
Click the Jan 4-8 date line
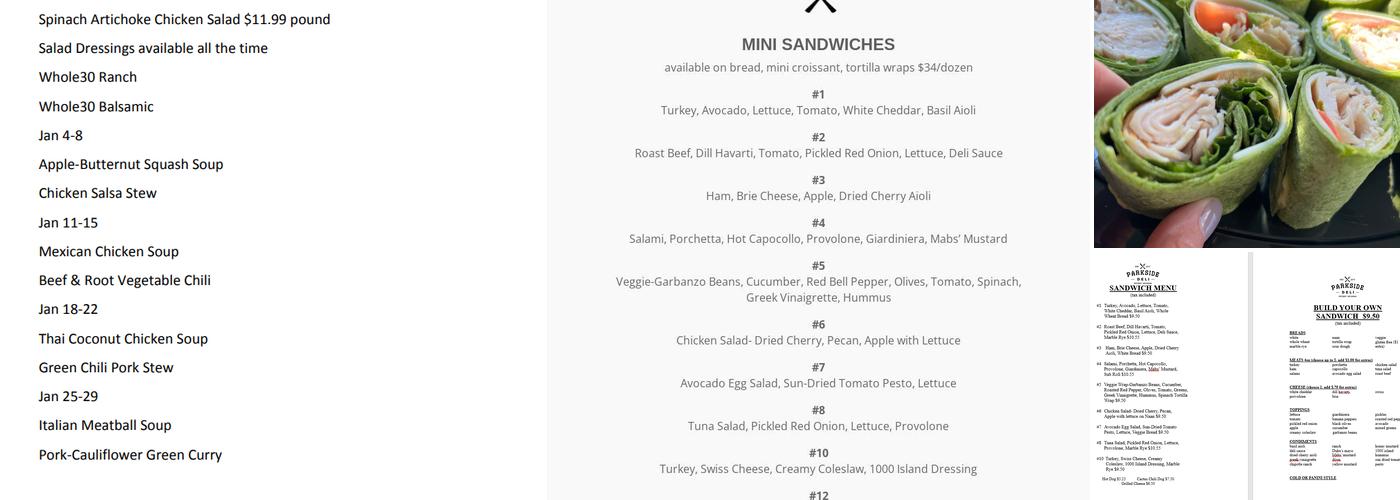[x=61, y=135]
